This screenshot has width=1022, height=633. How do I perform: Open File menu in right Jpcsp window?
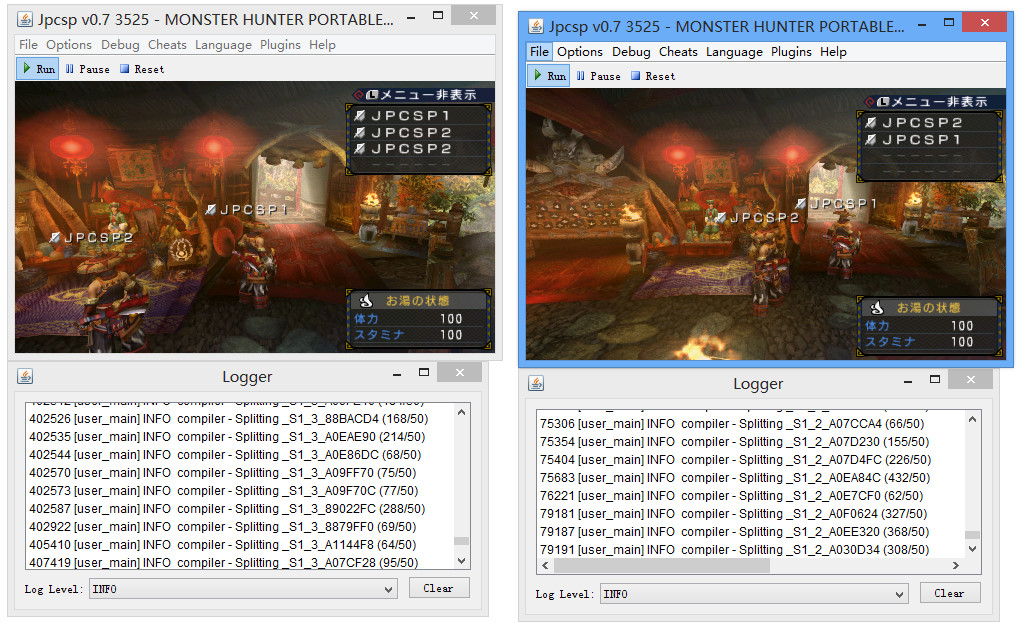539,52
